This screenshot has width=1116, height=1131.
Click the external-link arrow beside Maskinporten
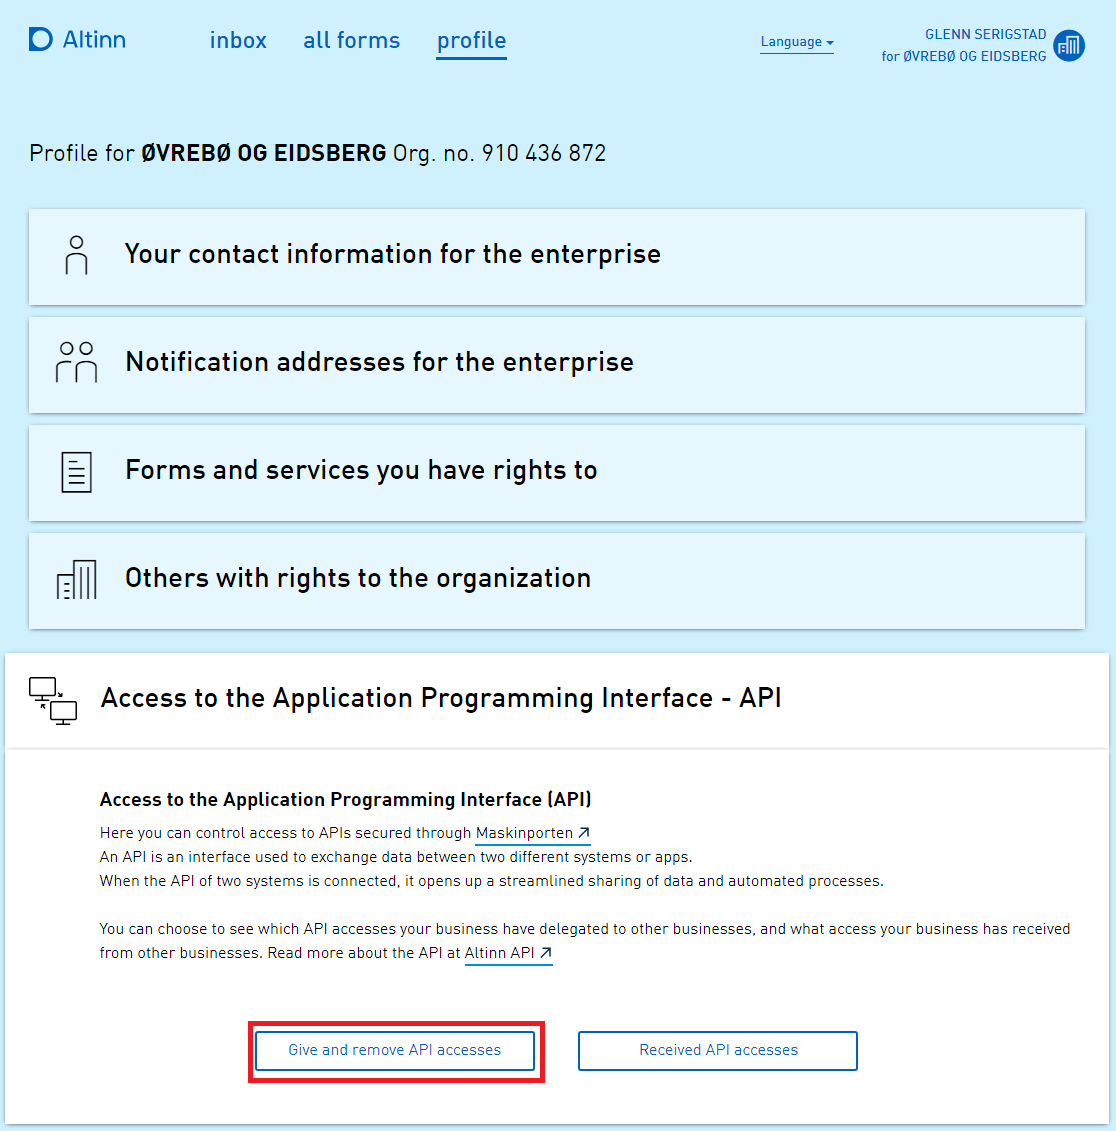(x=584, y=833)
